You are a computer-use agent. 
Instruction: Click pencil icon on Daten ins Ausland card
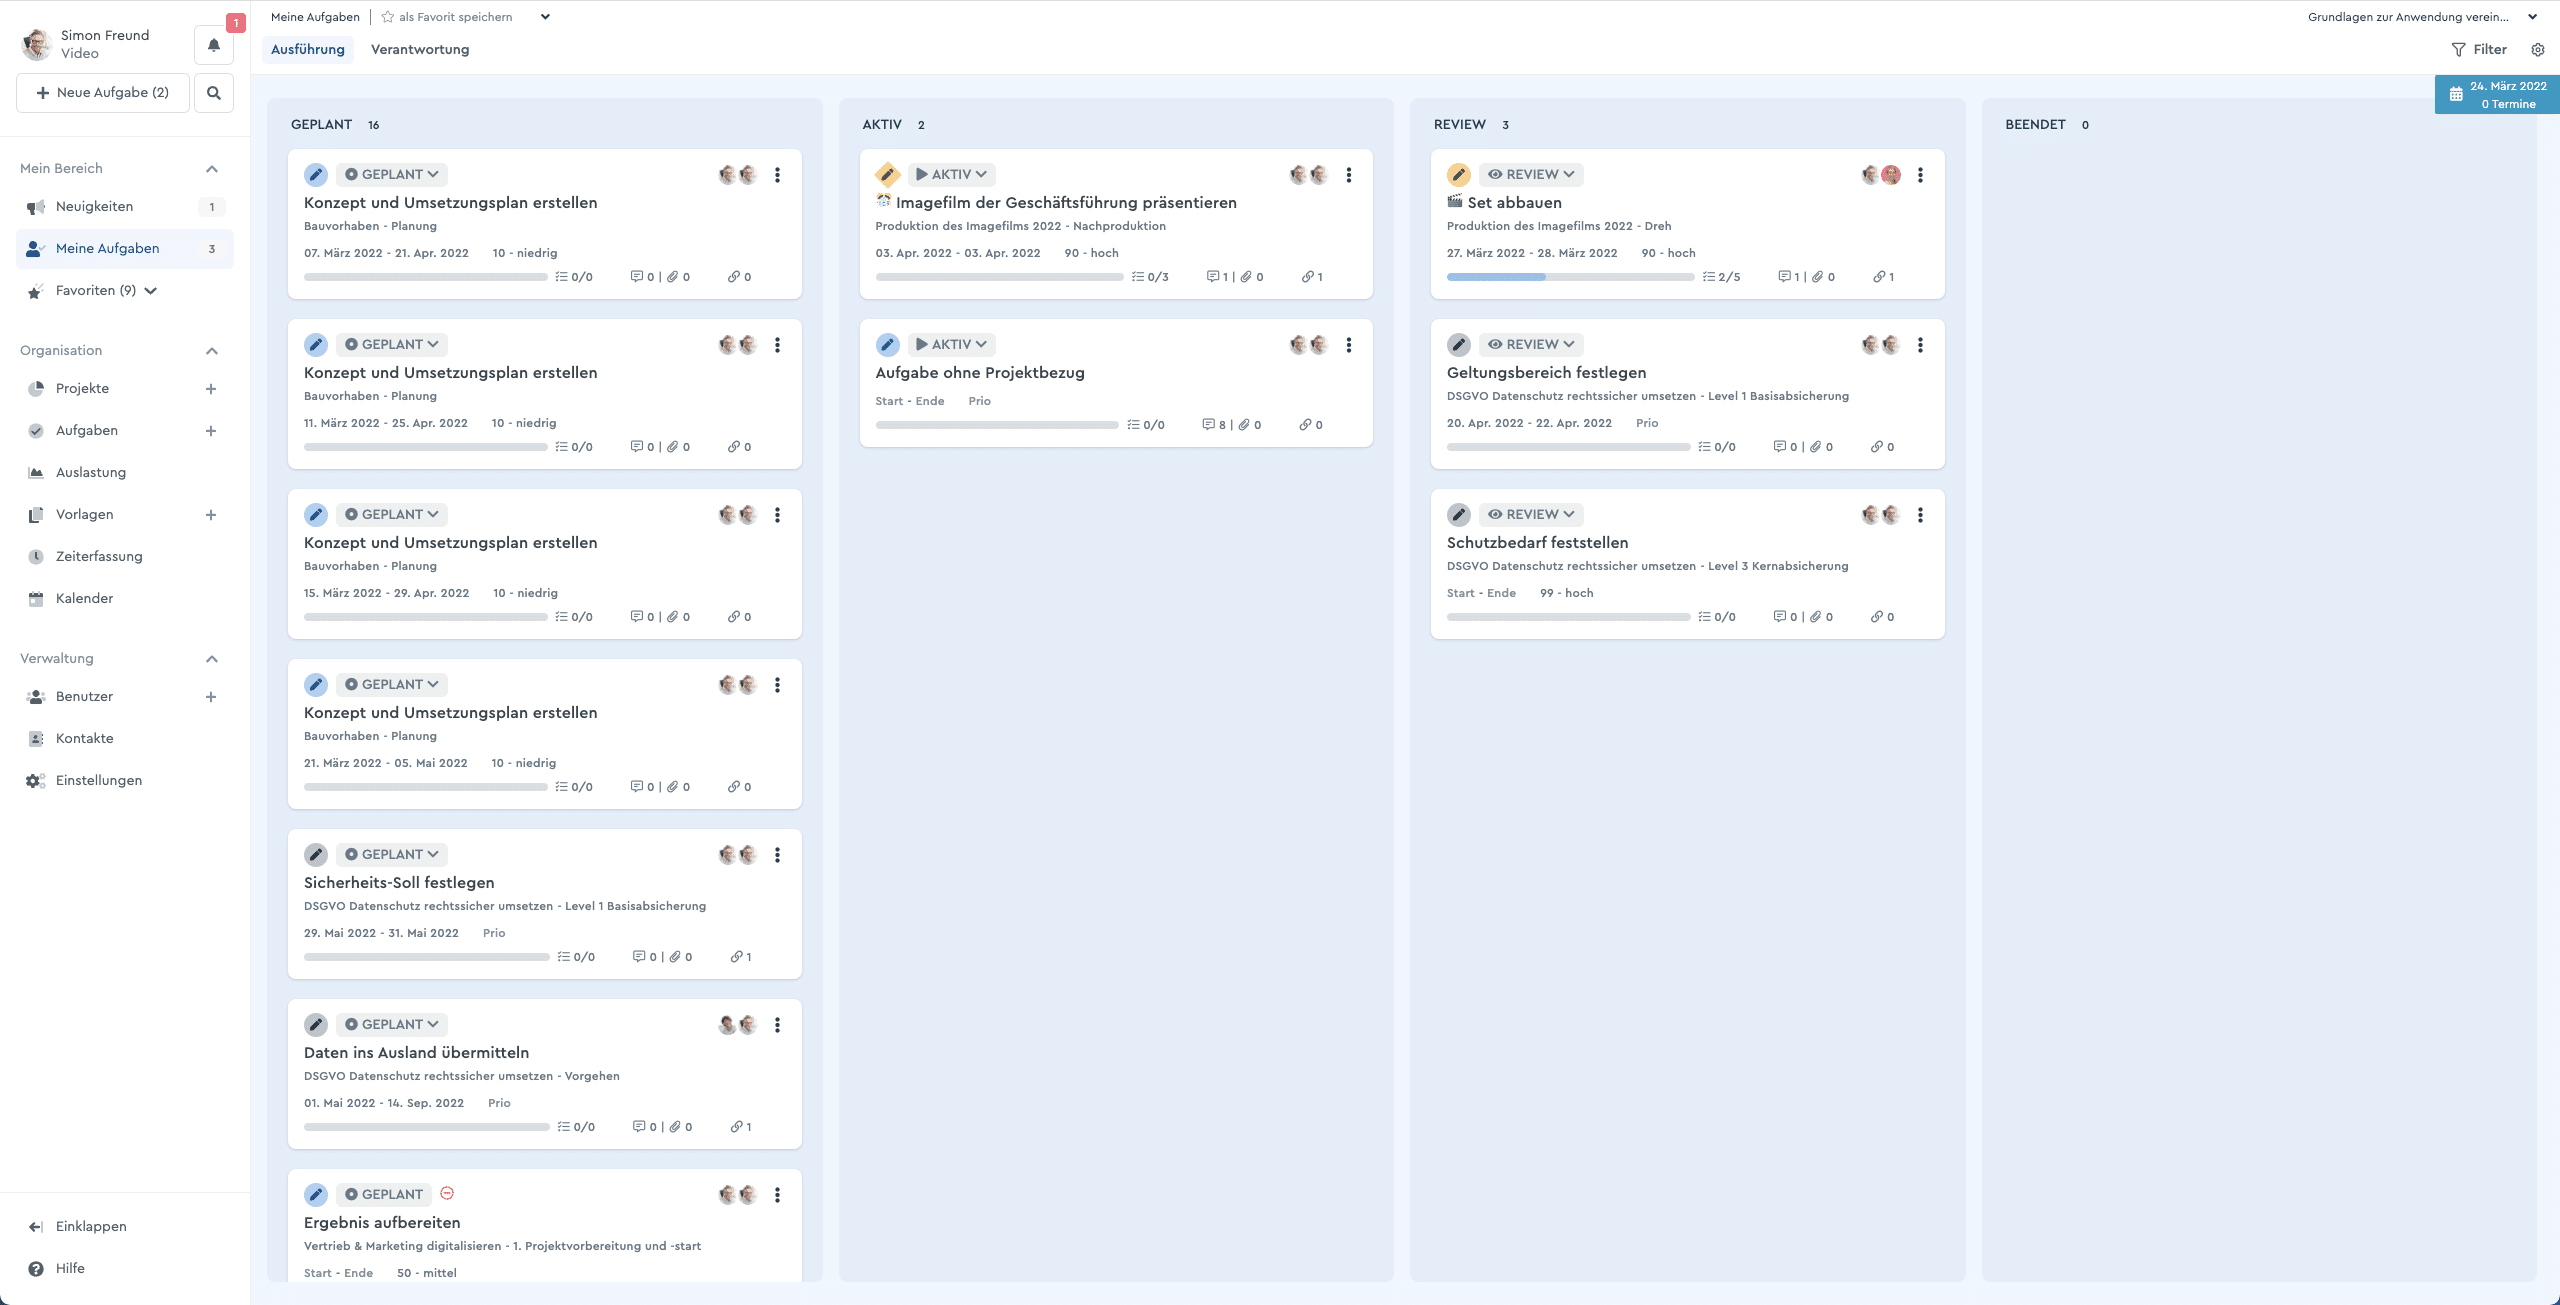[316, 1025]
